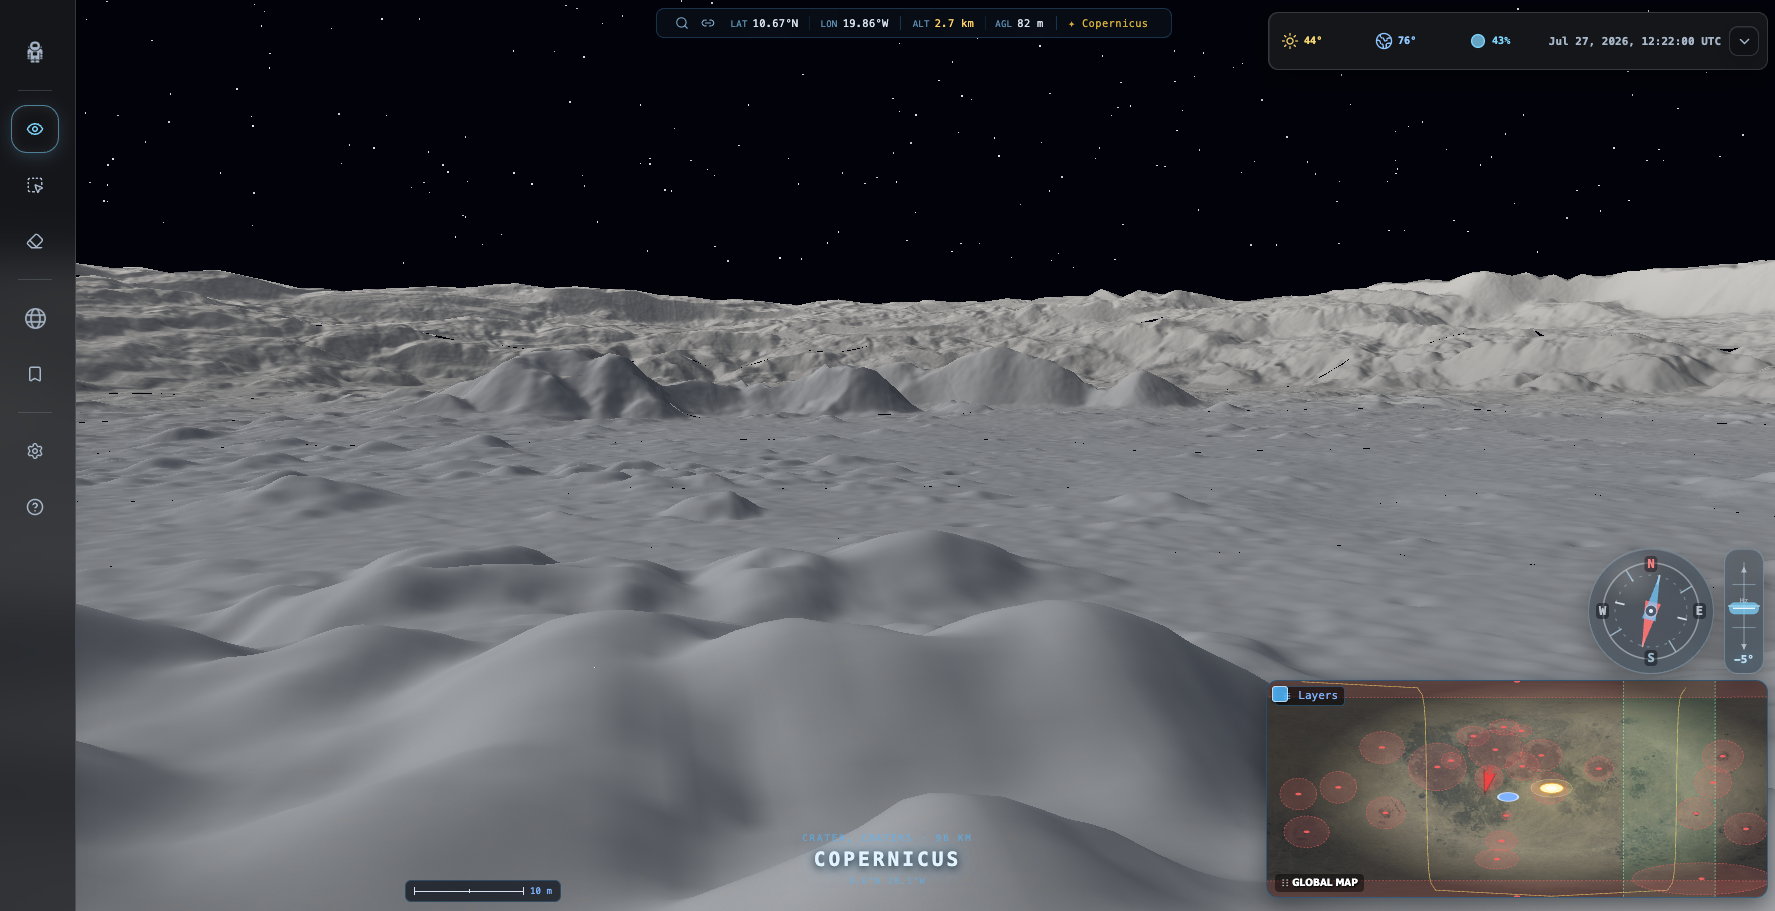Screen dimensions: 1775x911
Task: Click the red position arrow on the global map
Action: pyautogui.click(x=1487, y=779)
